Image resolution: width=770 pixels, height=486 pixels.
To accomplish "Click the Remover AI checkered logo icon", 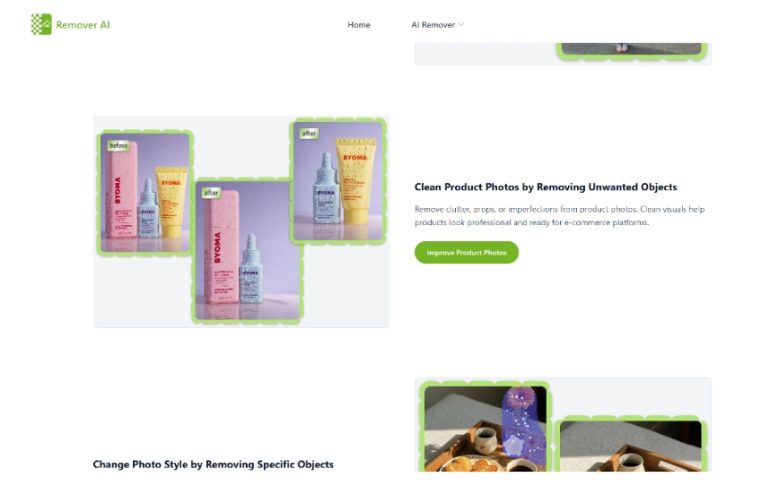I will coord(41,25).
